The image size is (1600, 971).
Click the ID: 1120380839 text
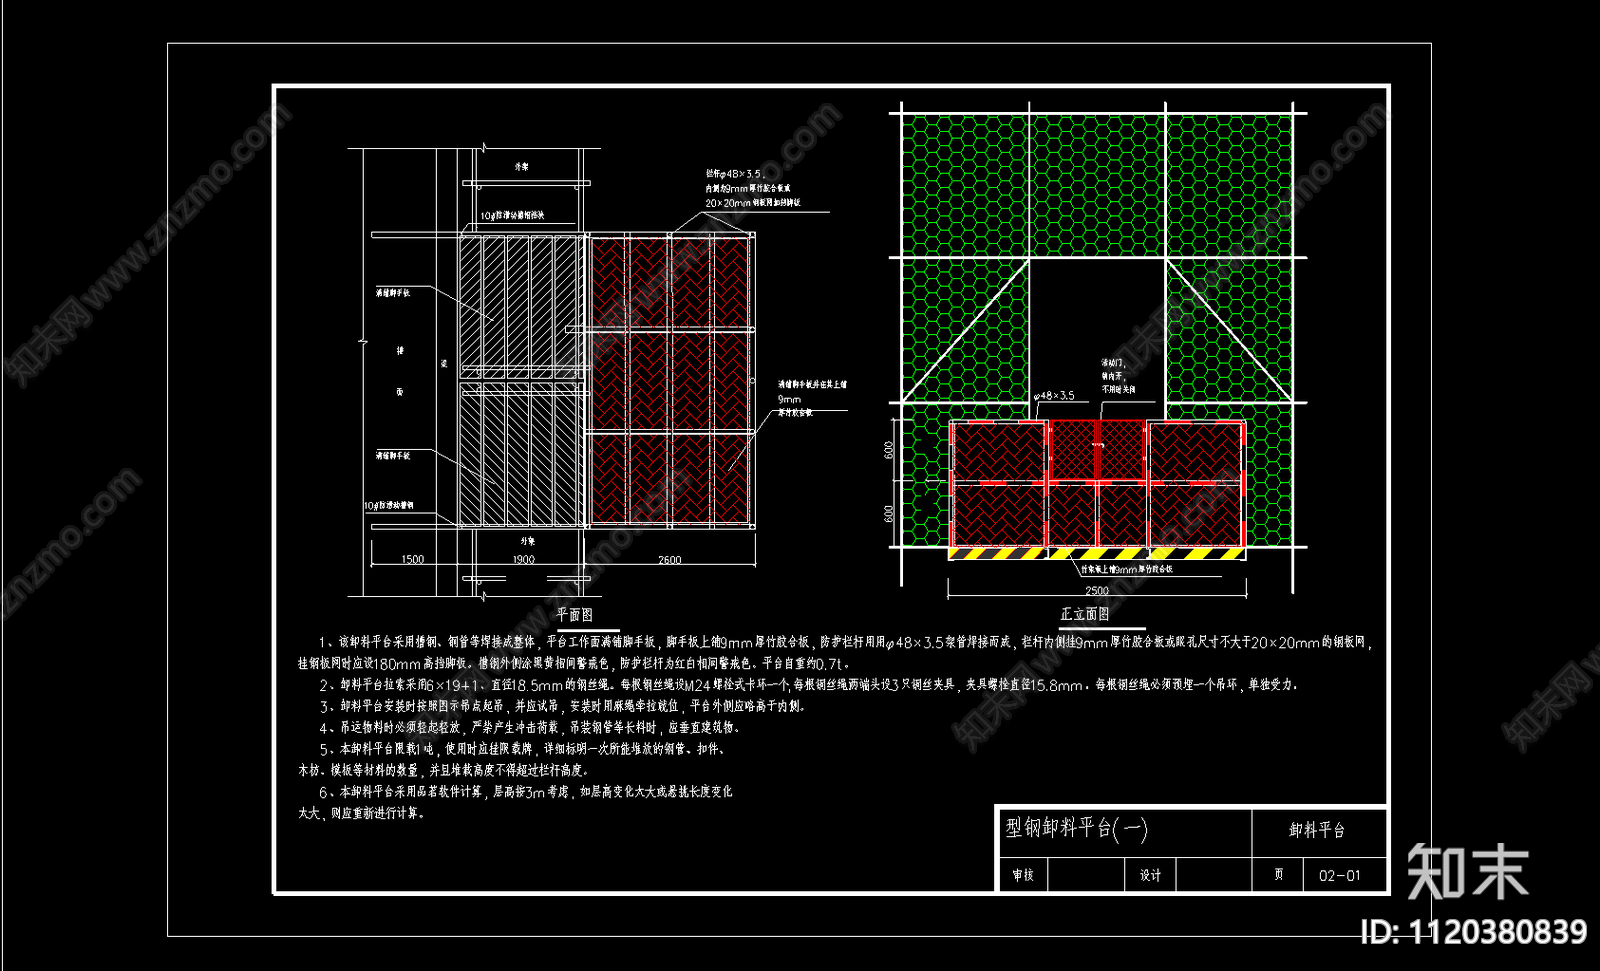1473,932
